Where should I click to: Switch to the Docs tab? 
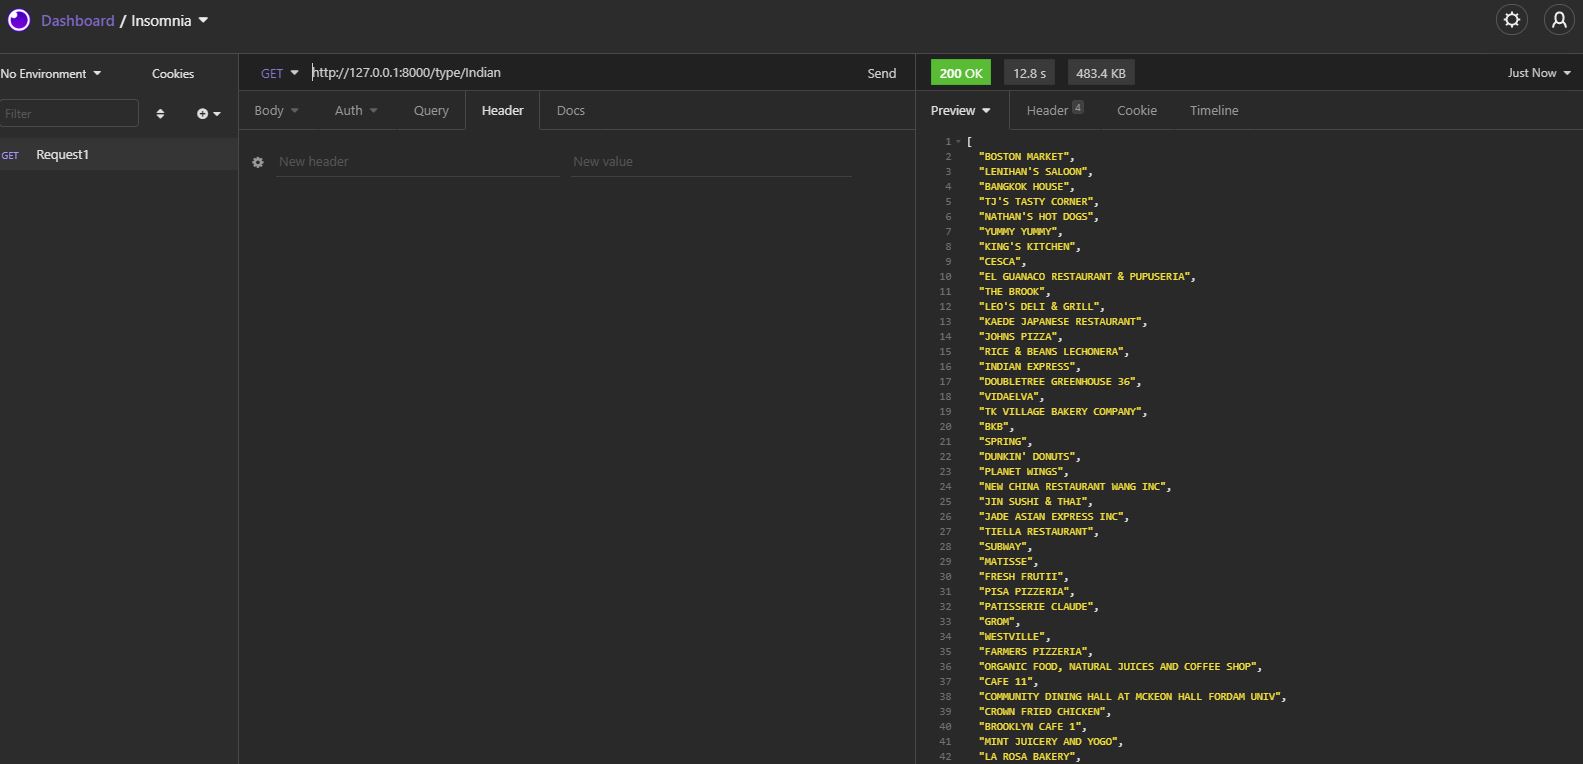[x=570, y=111]
